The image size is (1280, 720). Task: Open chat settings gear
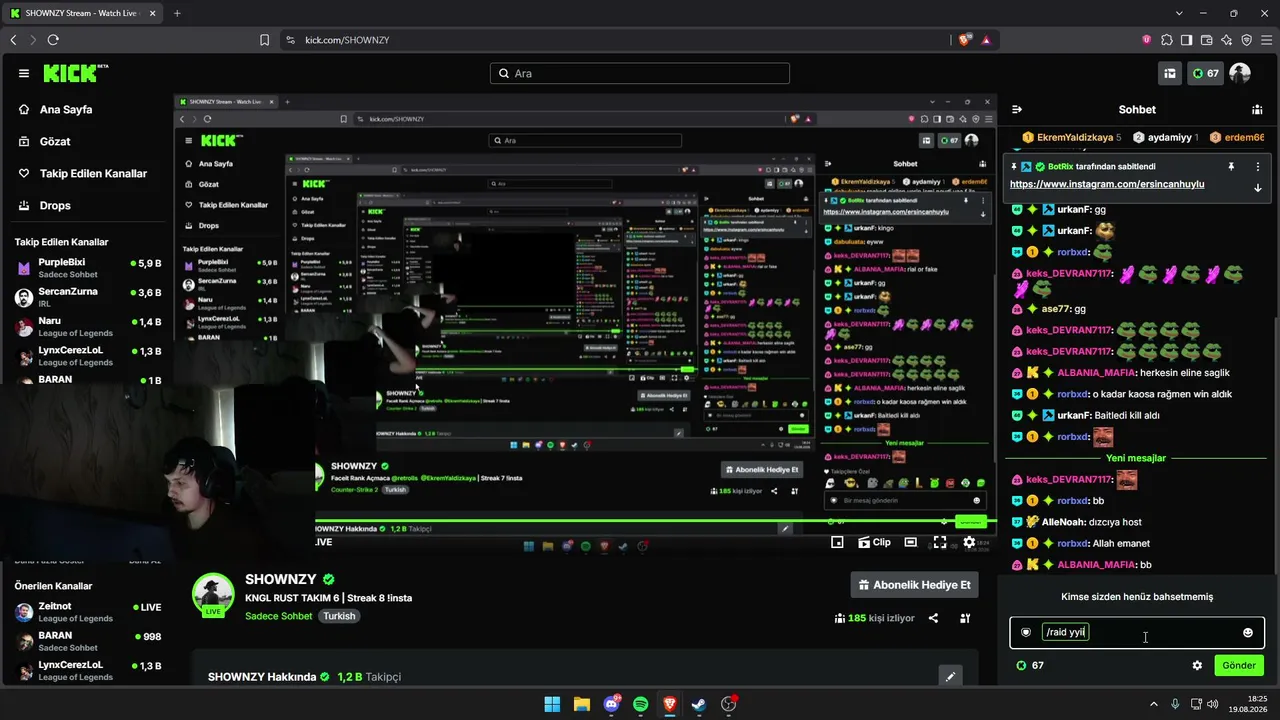click(x=1197, y=665)
